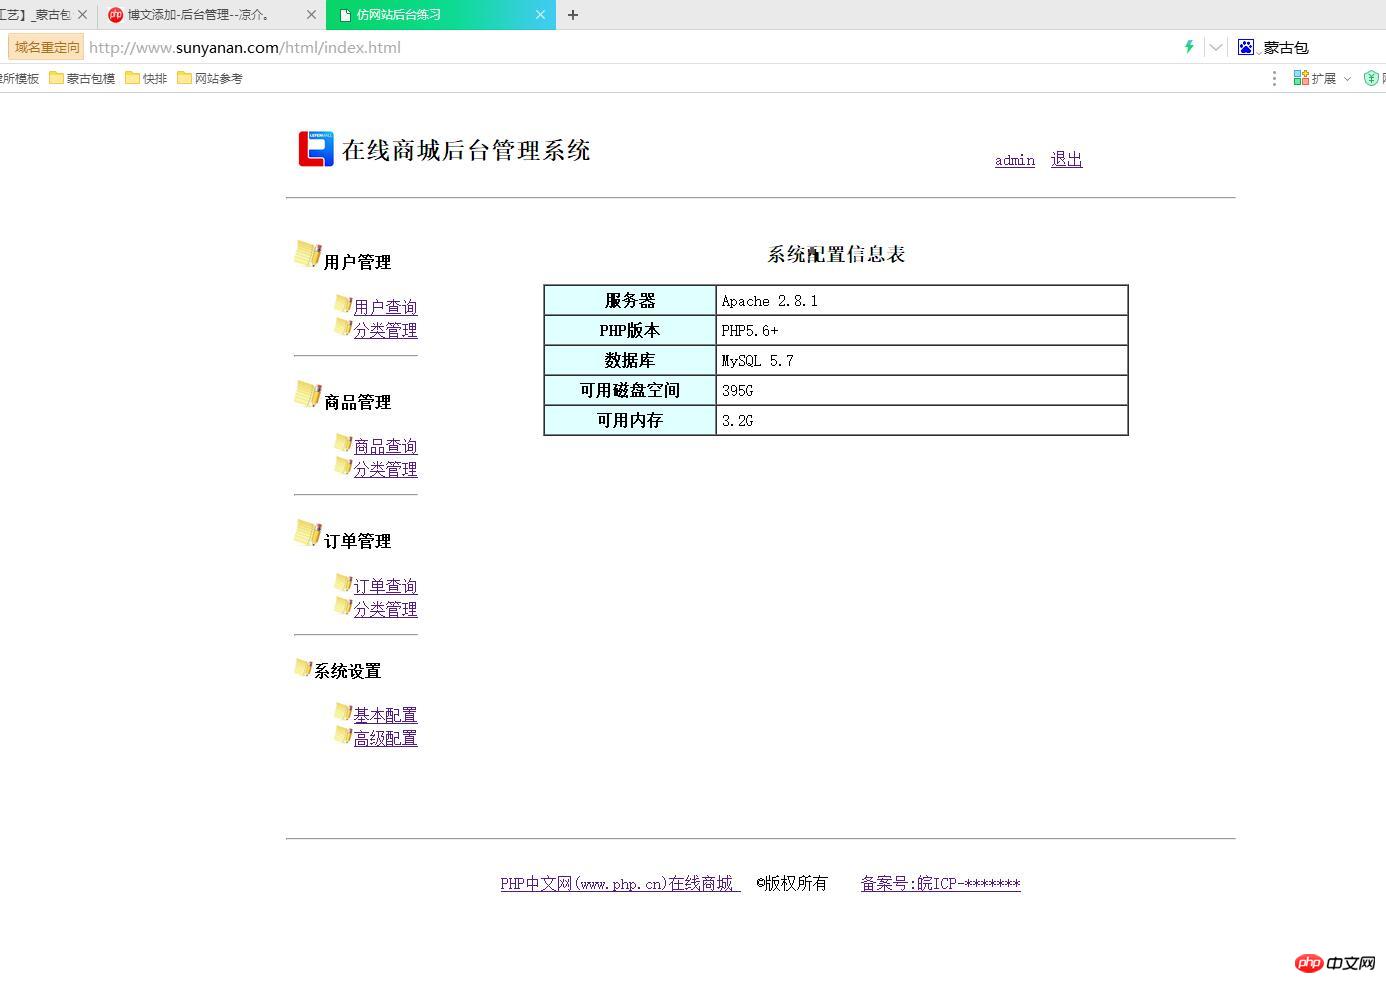Click the online mall logo icon
Viewport: 1386px width, 983px height.
tap(316, 149)
